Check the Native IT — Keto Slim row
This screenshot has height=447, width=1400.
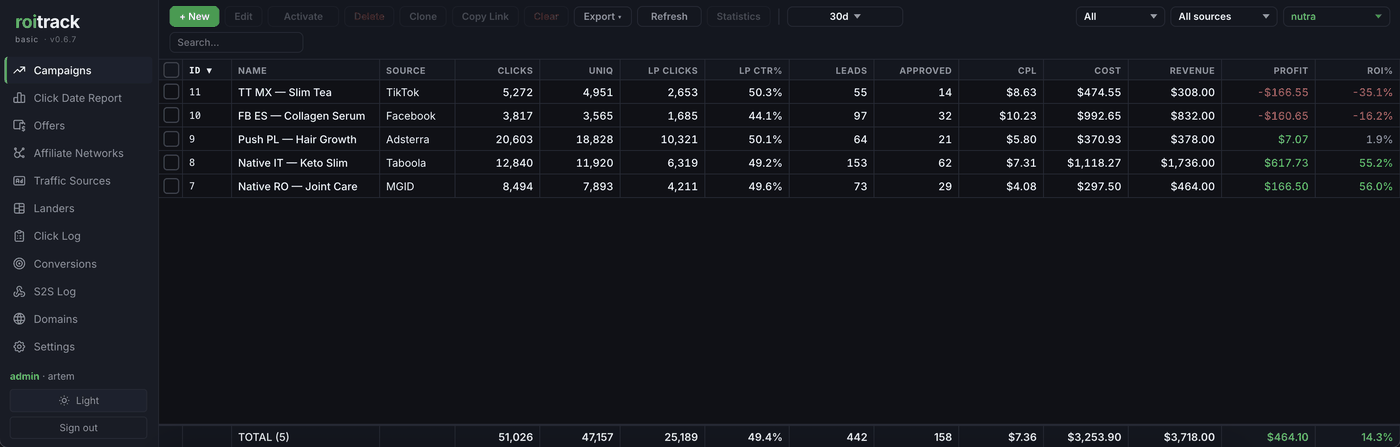171,162
